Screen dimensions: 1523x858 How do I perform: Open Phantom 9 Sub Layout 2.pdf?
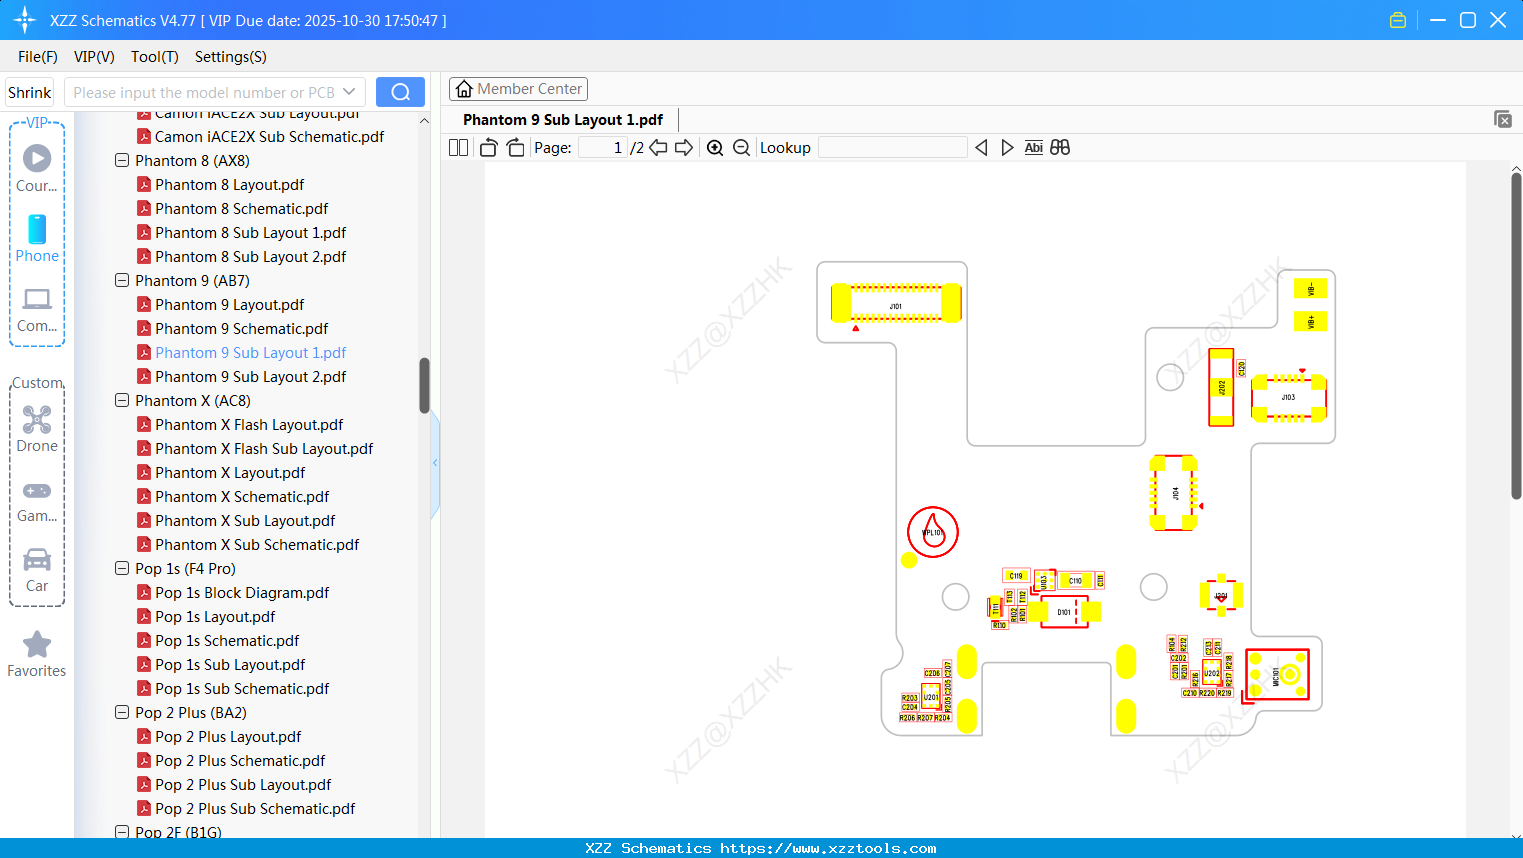click(x=251, y=376)
